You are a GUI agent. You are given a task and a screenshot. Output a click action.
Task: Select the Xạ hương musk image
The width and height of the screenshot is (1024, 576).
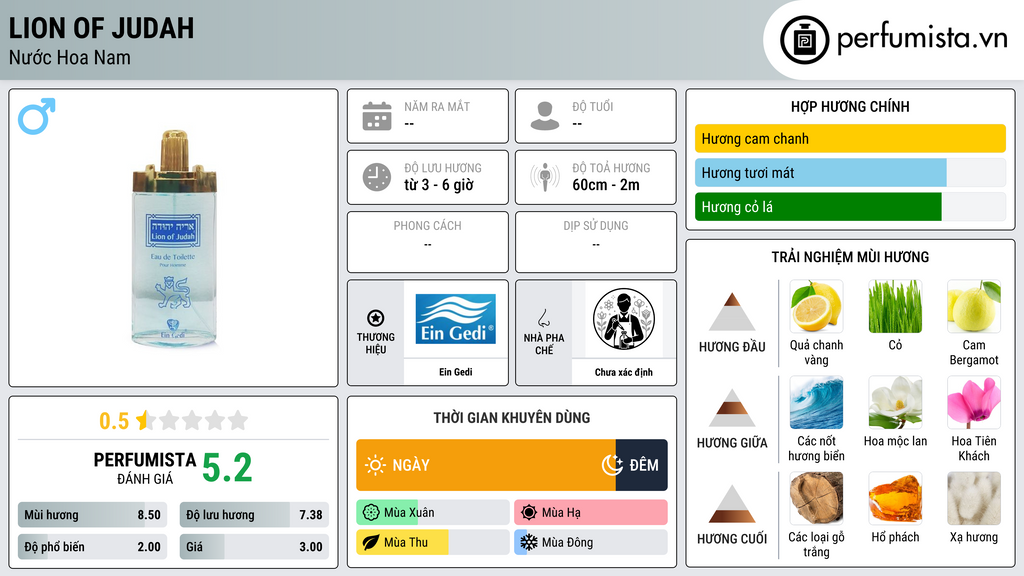pos(974,498)
